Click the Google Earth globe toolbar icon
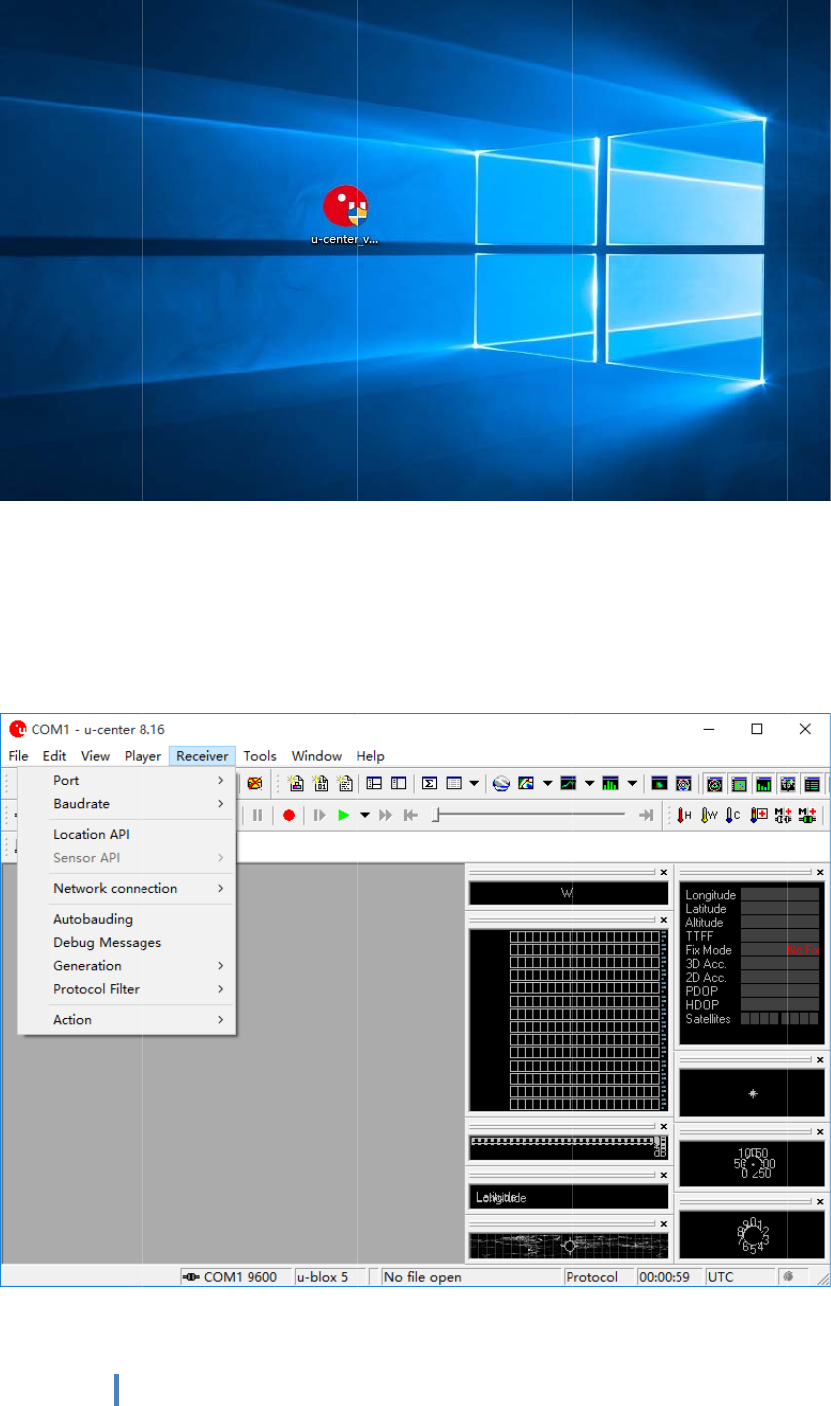The height and width of the screenshot is (1406, 831). tap(501, 784)
